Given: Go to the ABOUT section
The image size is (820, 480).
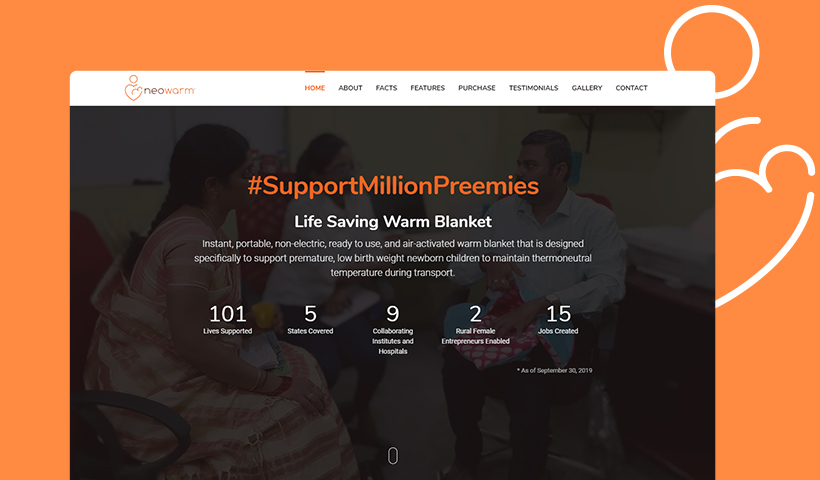Looking at the screenshot, I should click(x=350, y=88).
